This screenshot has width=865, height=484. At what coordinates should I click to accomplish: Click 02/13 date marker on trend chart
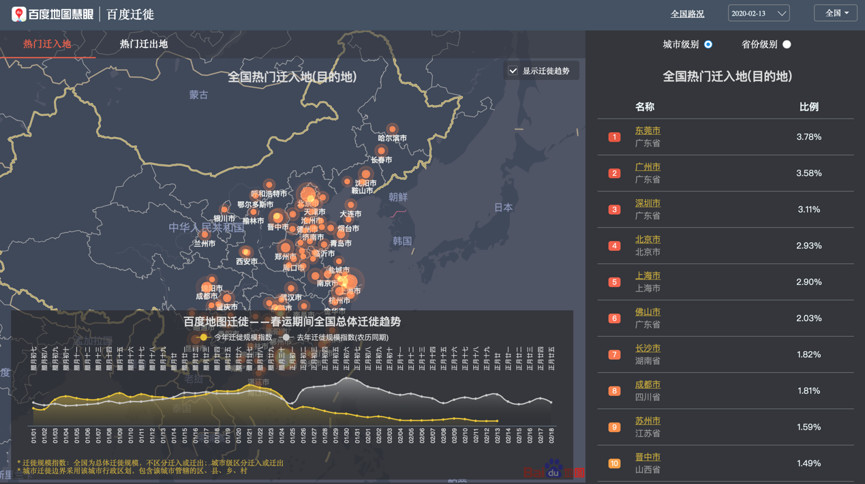point(498,435)
